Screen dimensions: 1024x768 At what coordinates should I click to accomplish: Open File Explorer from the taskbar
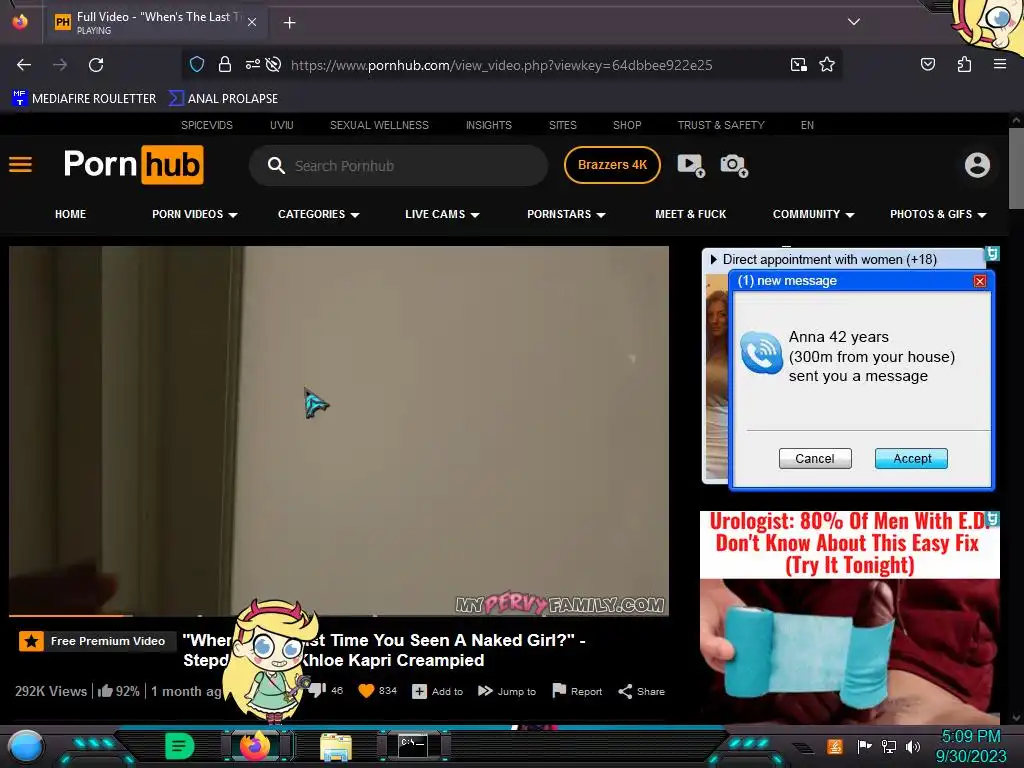point(336,746)
